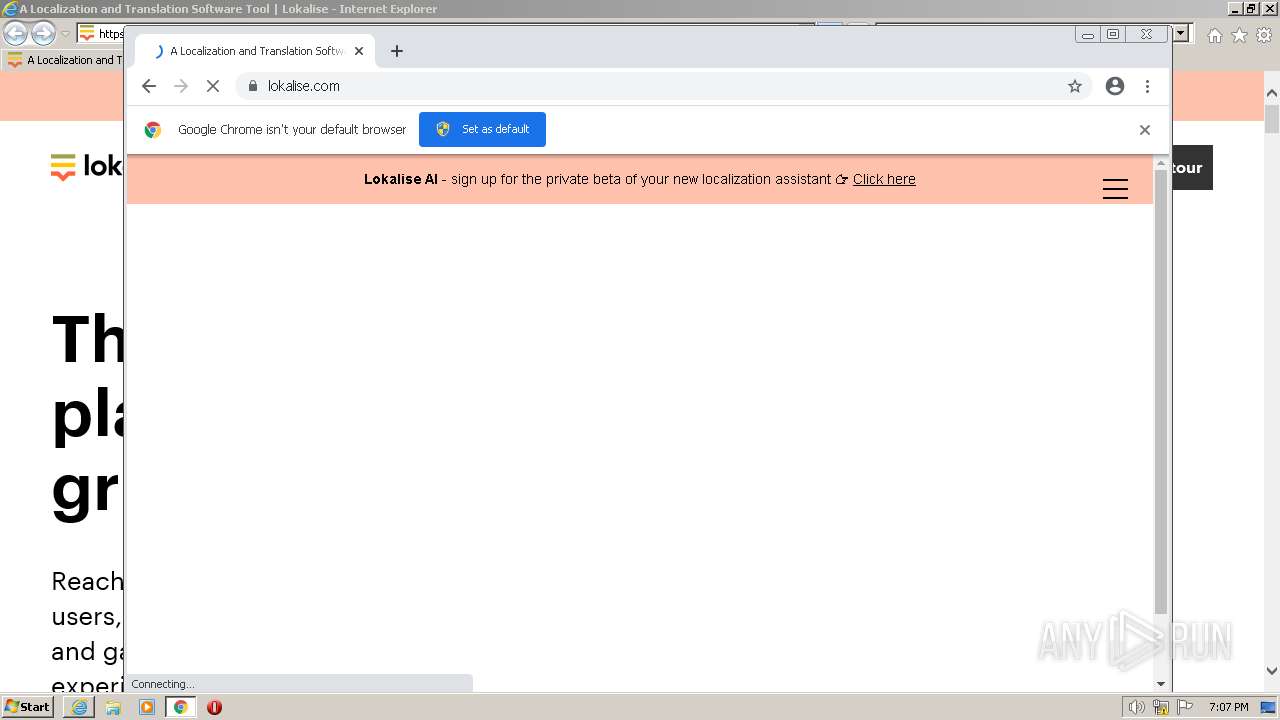
Task: Click Internet Explorer's forward button
Action: pyautogui.click(x=43, y=33)
